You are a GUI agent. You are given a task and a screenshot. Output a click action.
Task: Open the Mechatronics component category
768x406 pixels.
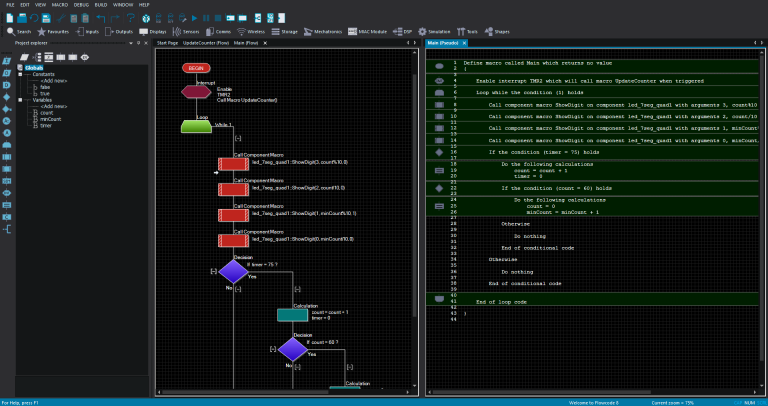[322, 31]
